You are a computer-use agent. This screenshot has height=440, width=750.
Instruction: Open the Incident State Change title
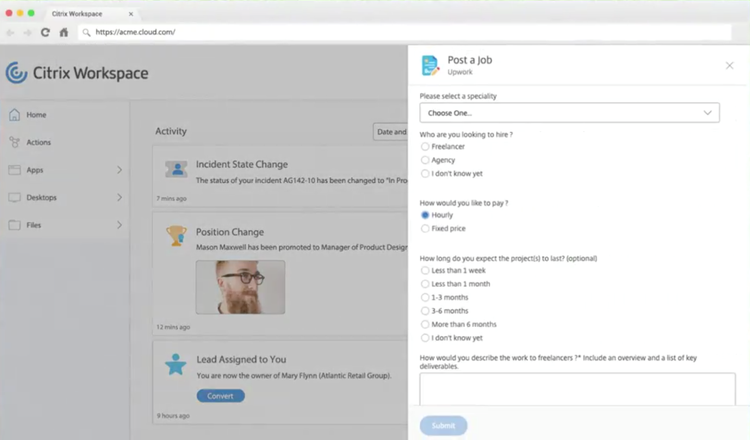point(242,164)
